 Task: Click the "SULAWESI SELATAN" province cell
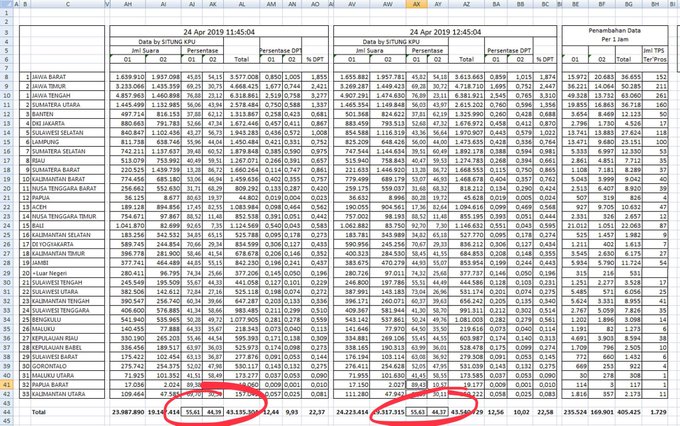point(68,133)
